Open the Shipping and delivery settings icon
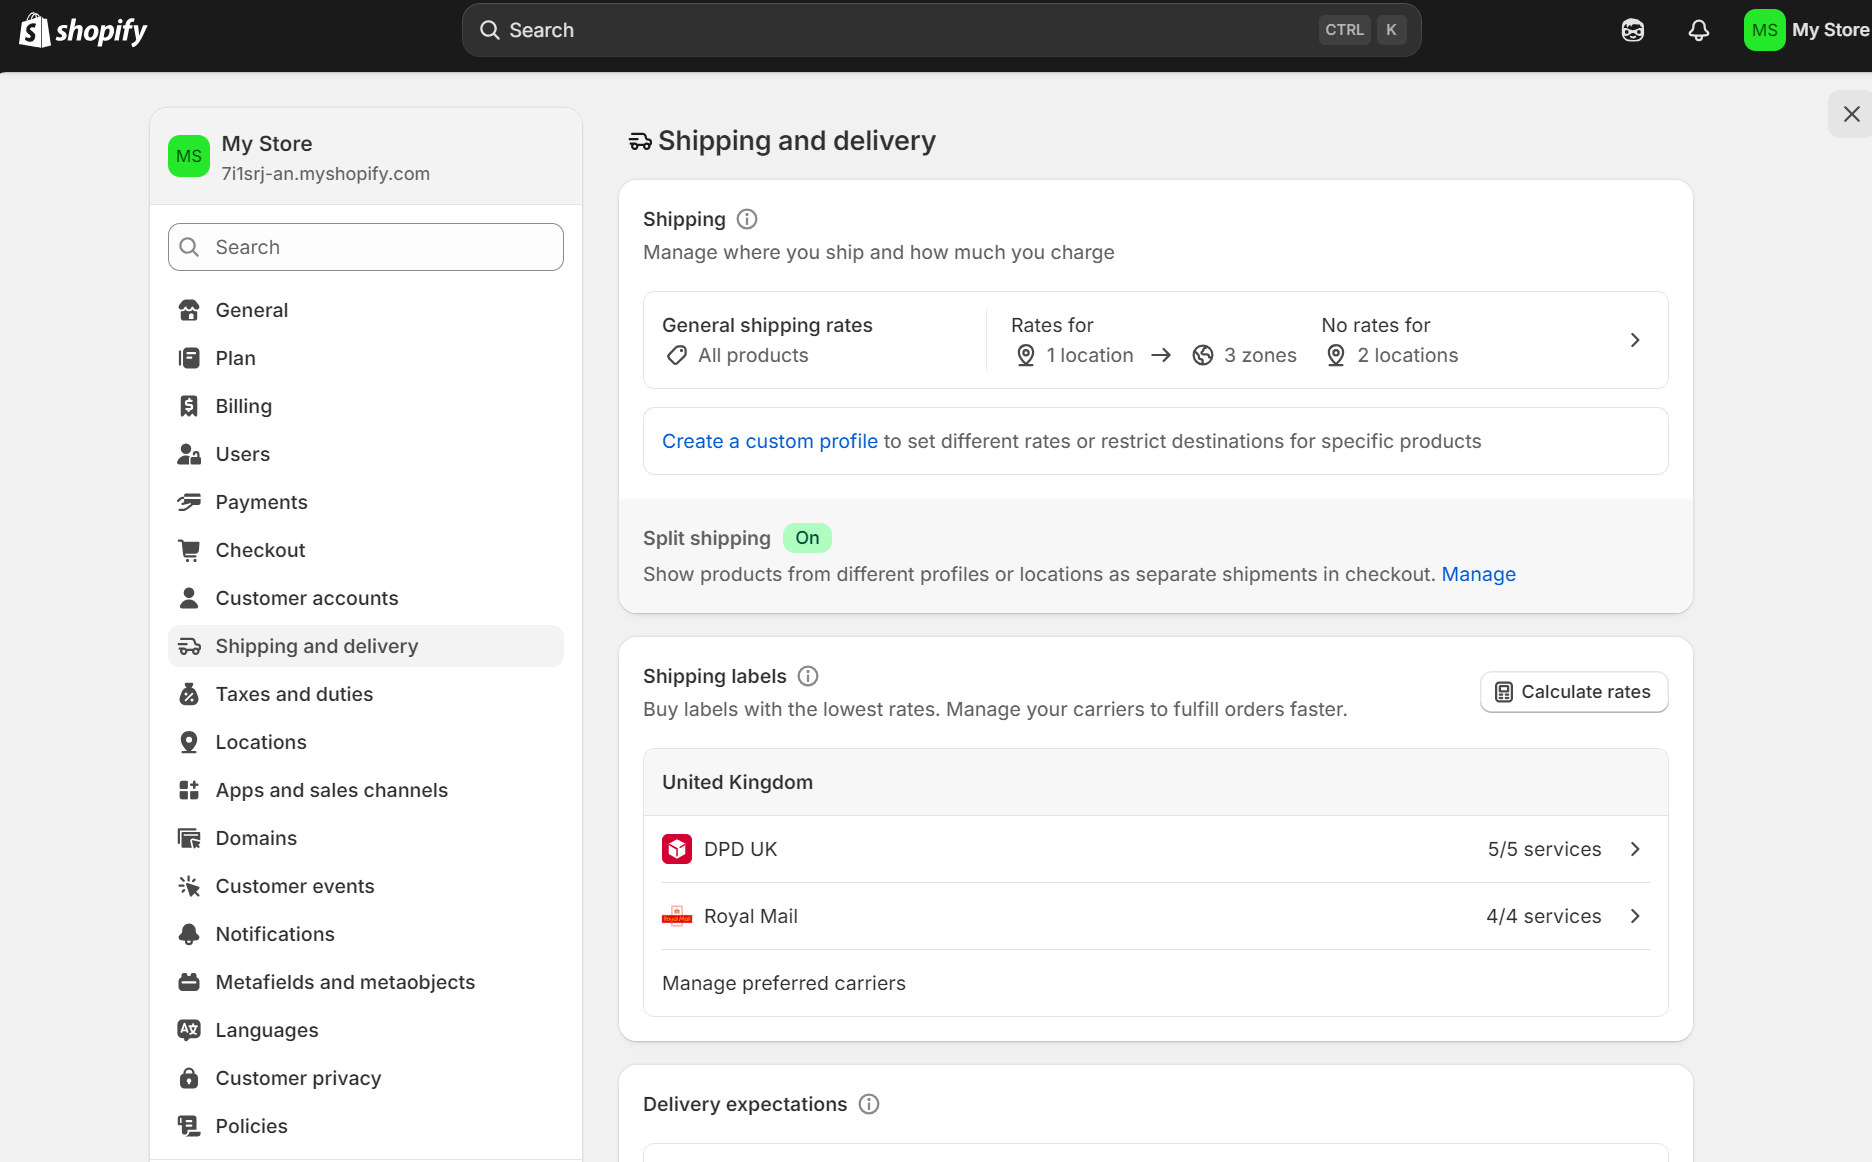 coord(189,646)
